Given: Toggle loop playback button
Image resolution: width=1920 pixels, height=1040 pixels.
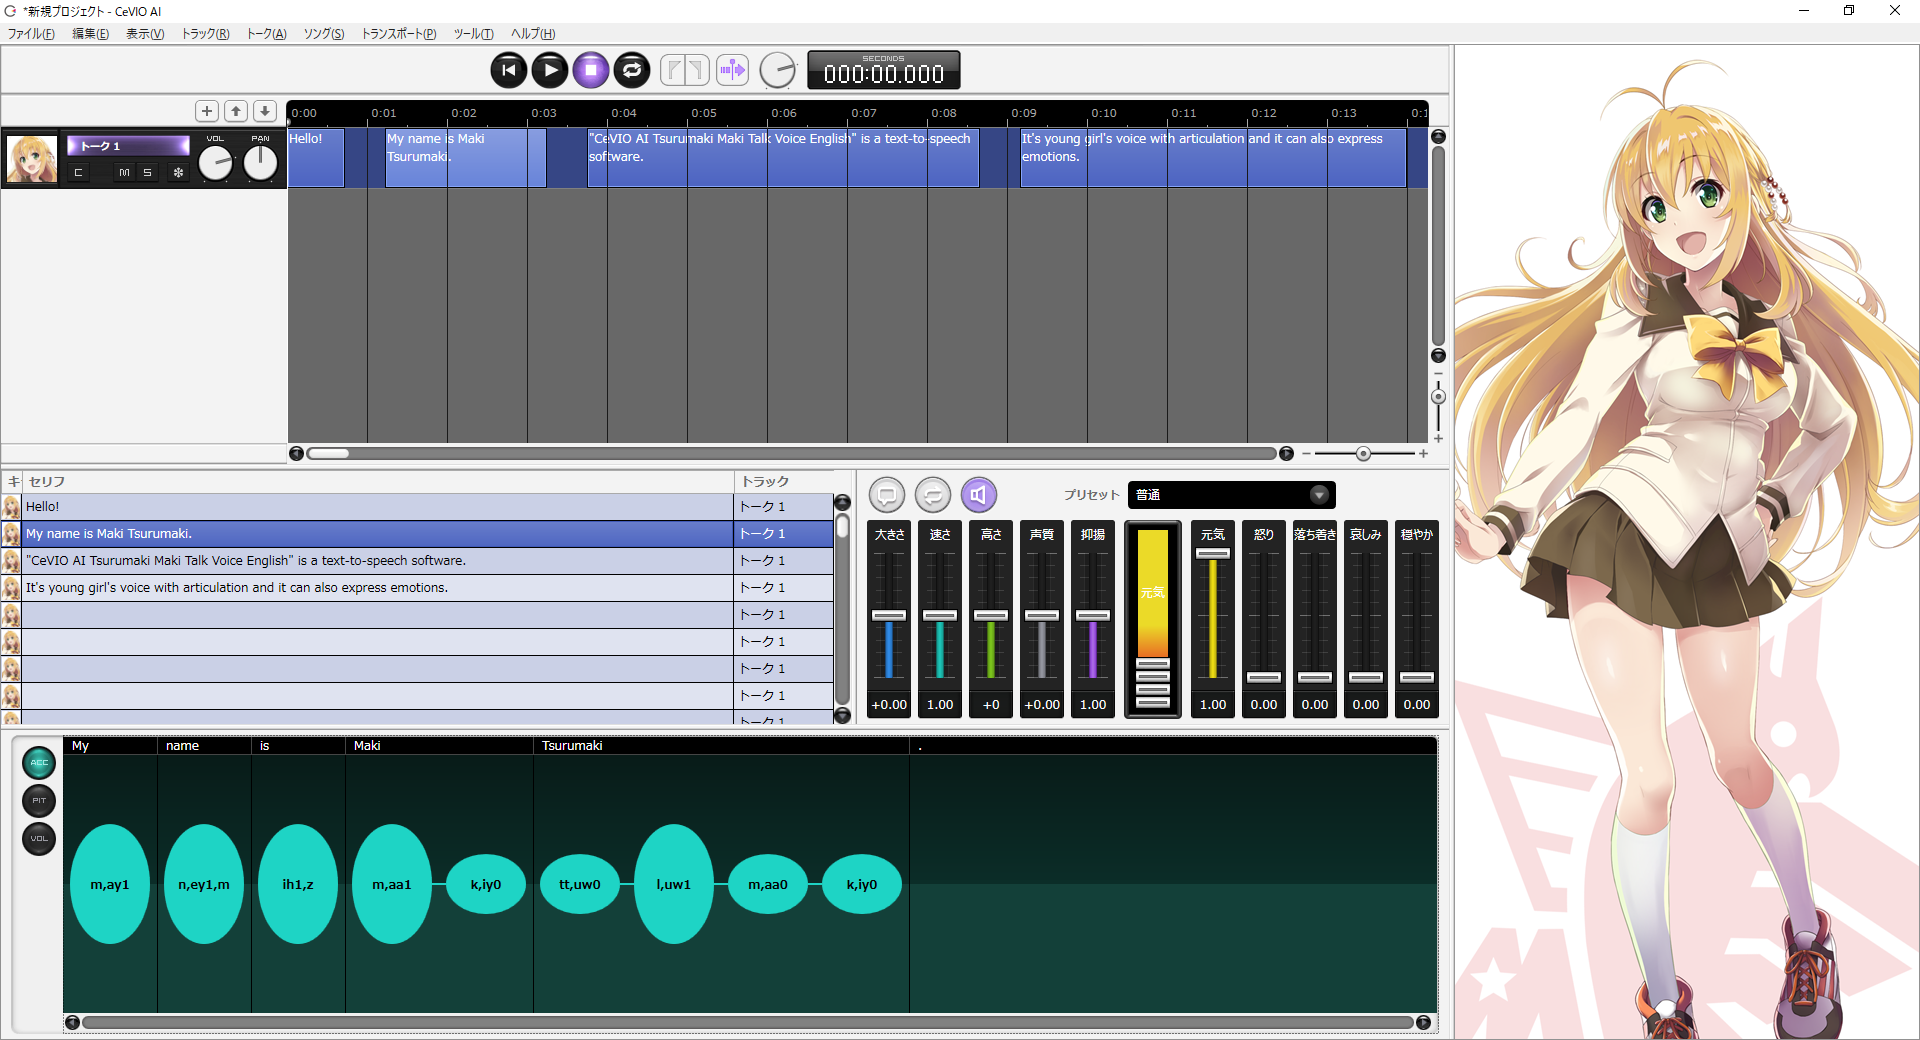Looking at the screenshot, I should pyautogui.click(x=631, y=70).
